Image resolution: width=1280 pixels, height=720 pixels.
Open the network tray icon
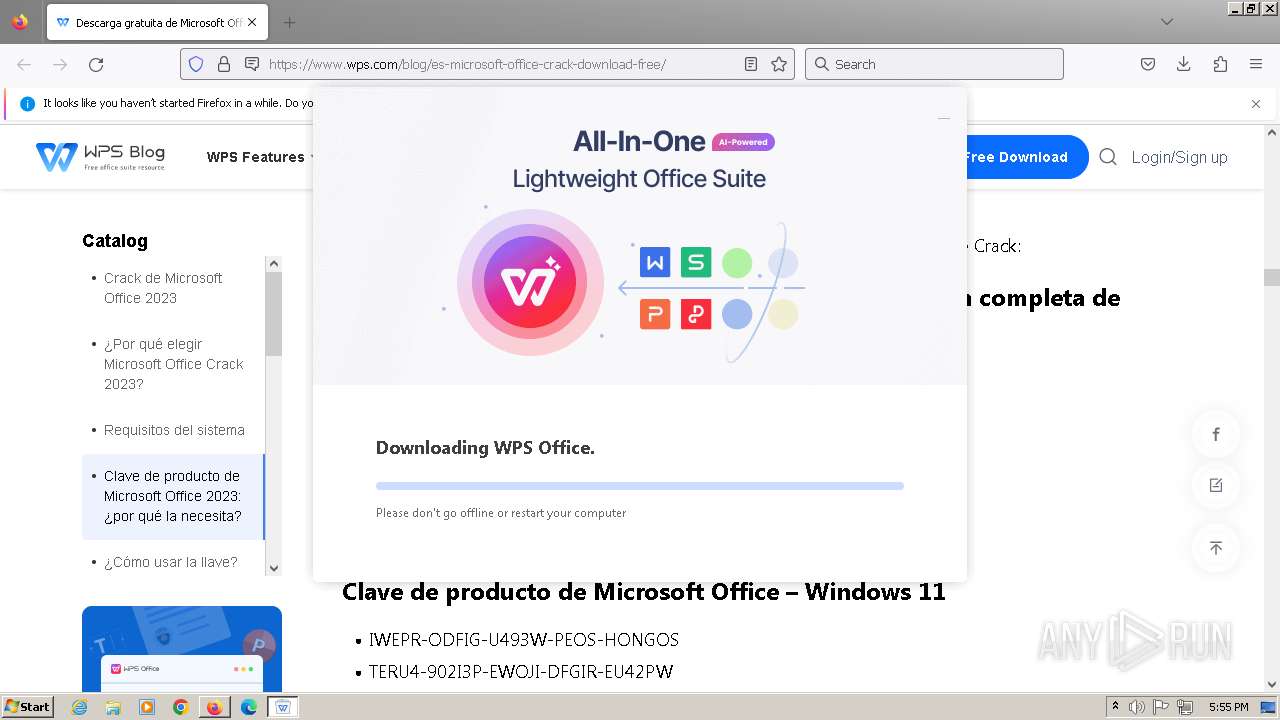[x=1185, y=707]
